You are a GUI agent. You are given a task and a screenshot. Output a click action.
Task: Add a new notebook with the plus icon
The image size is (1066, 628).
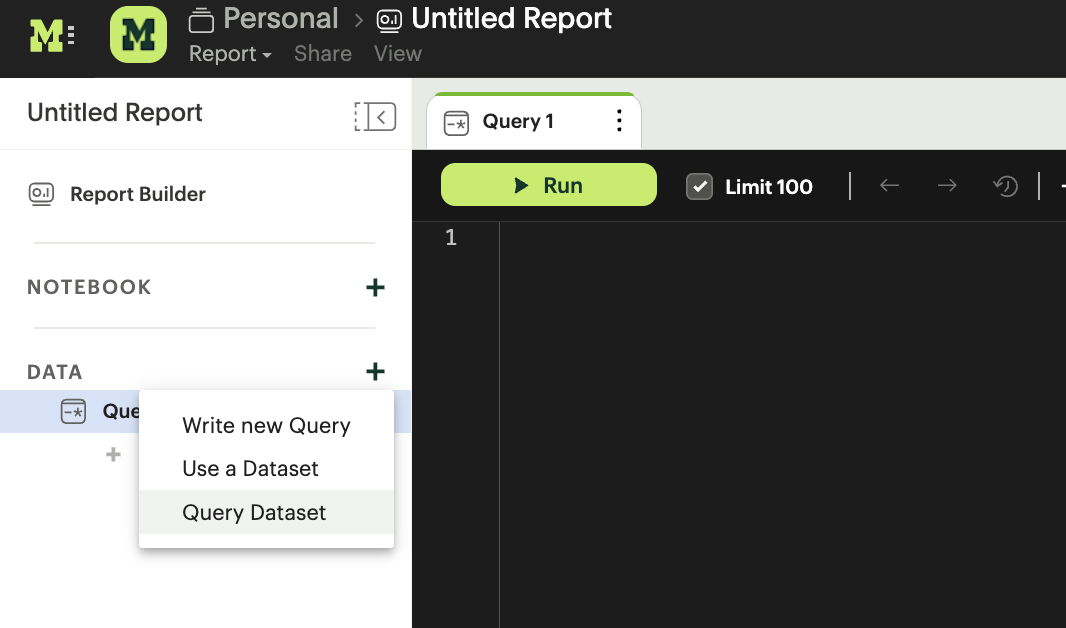click(375, 287)
